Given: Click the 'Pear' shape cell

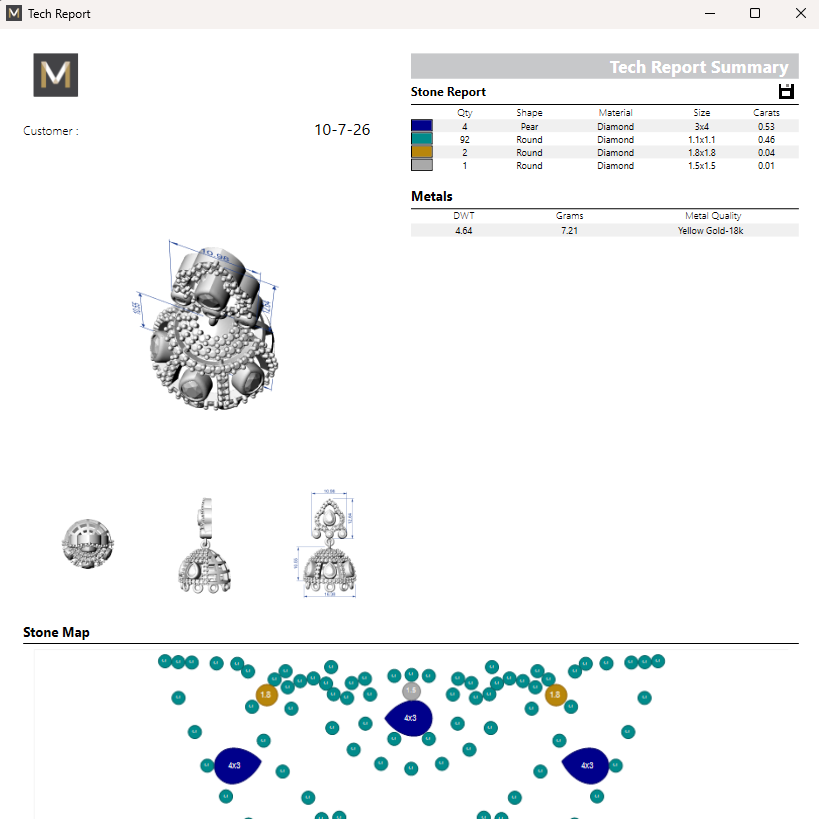Looking at the screenshot, I should pos(529,126).
